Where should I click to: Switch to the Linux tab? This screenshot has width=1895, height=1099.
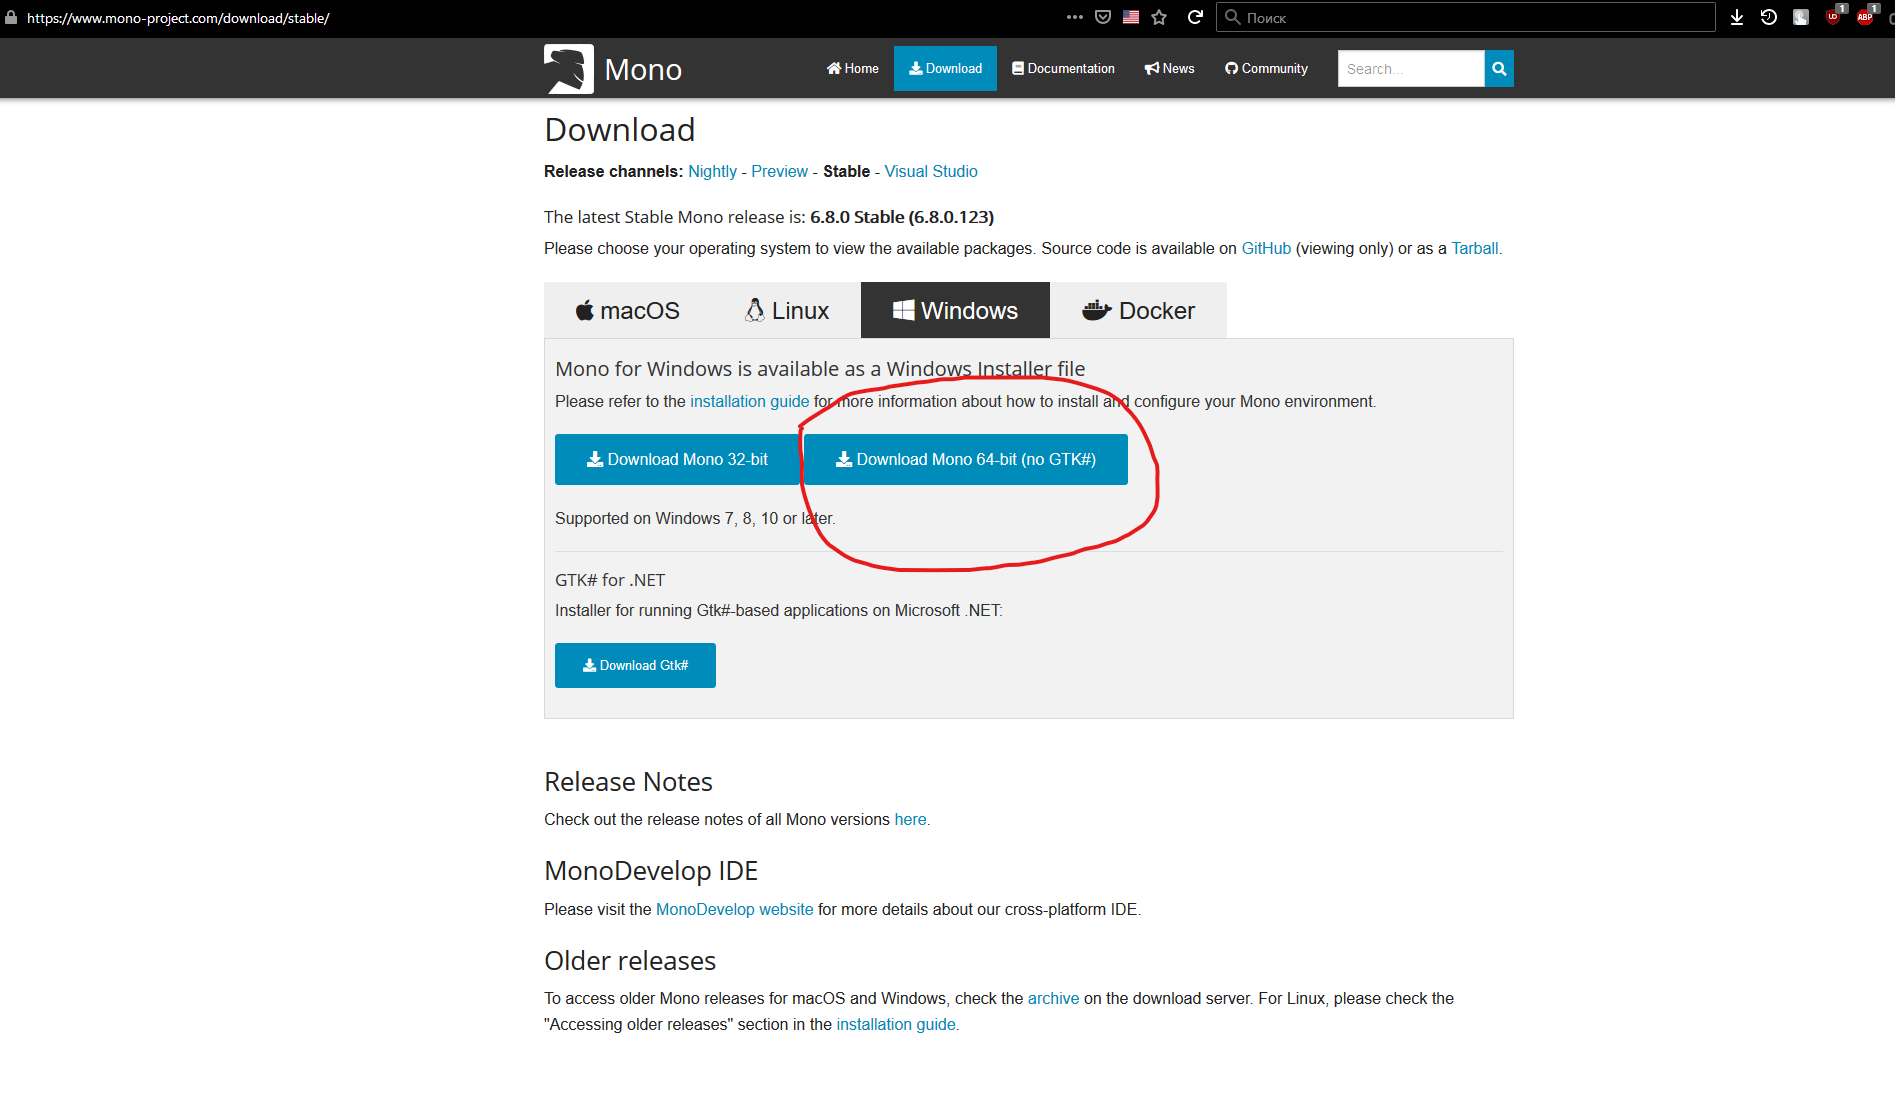pyautogui.click(x=786, y=311)
